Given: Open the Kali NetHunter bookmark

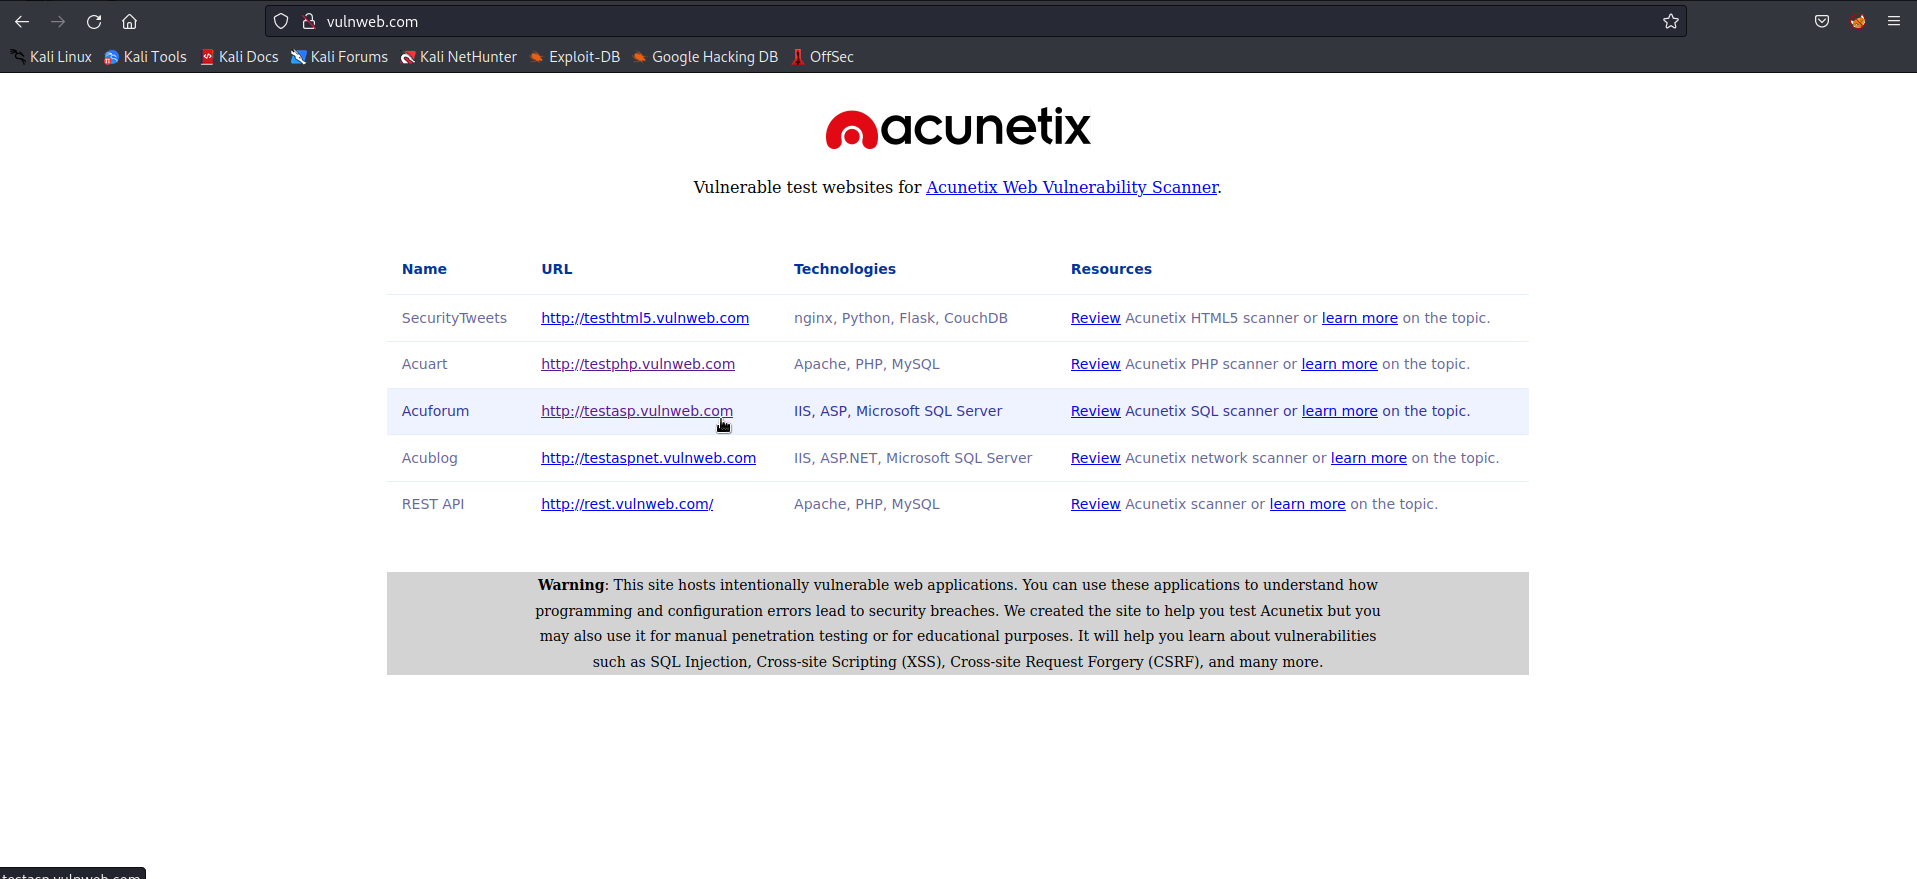Looking at the screenshot, I should (459, 57).
